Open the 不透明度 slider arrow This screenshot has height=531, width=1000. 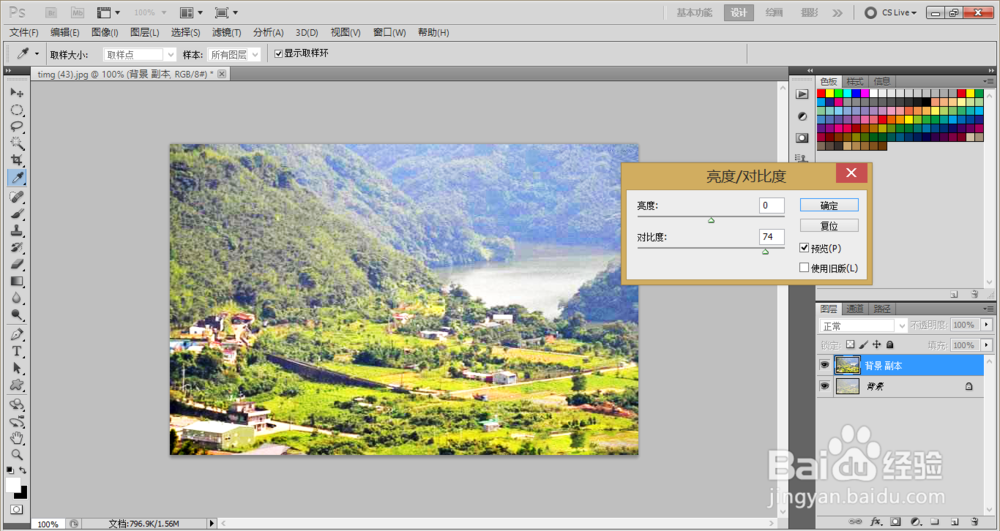(987, 325)
